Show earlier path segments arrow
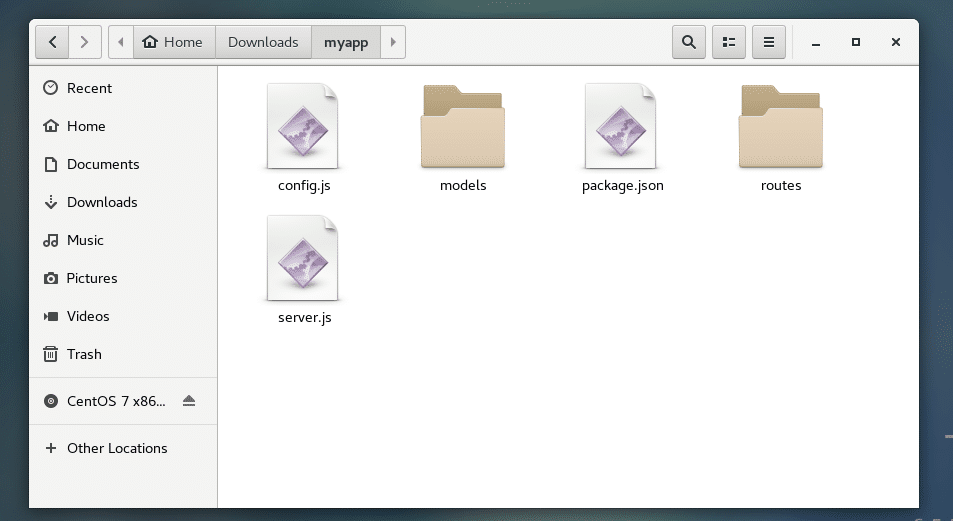Screen dimensions: 953x521 [120, 42]
